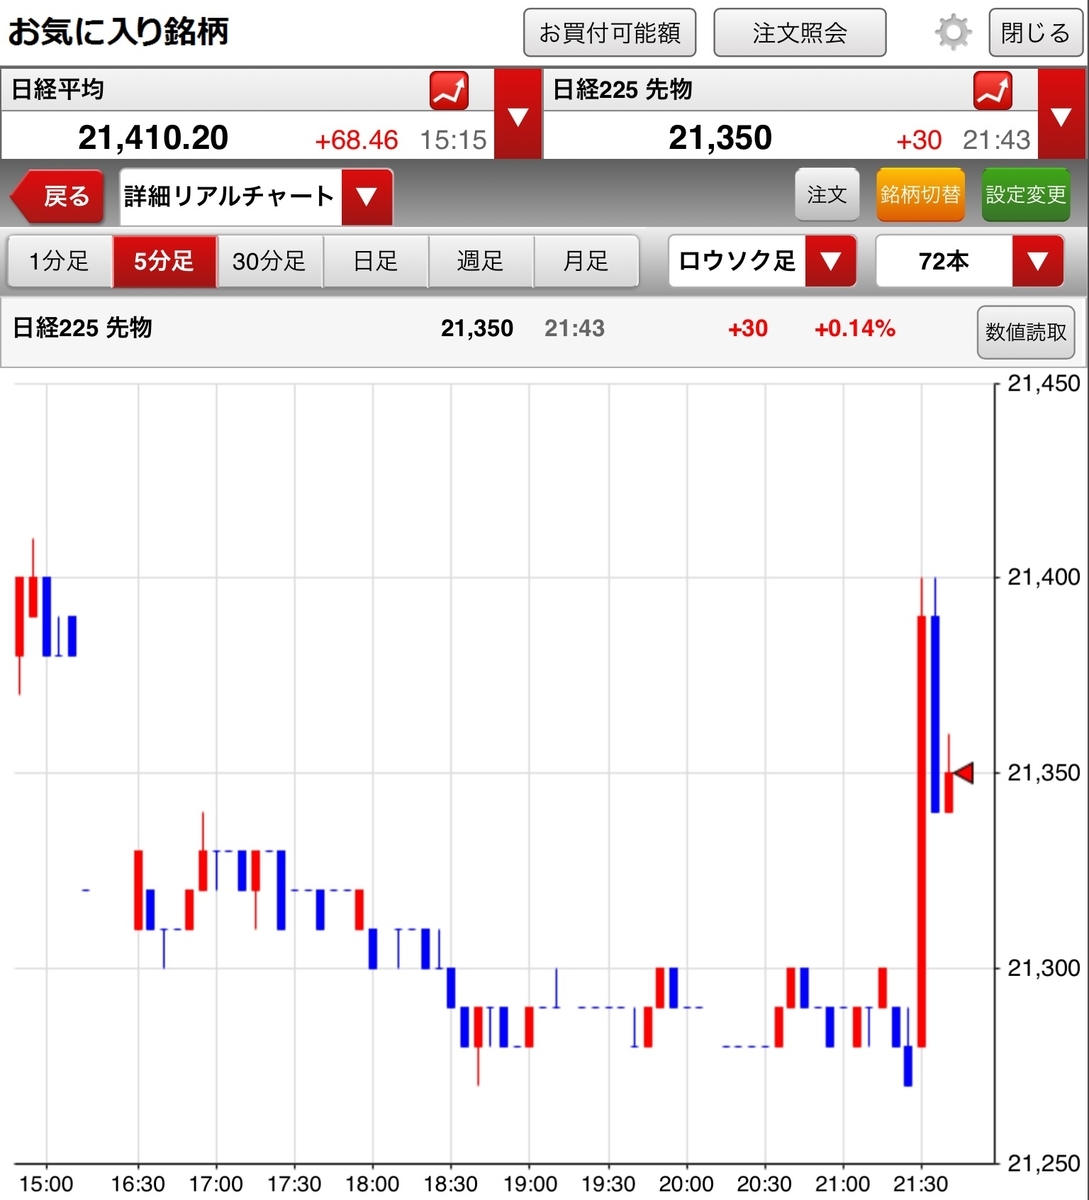The image size is (1089, 1200).
Task: Switch to 30分足 timeframe
Action: tap(270, 262)
